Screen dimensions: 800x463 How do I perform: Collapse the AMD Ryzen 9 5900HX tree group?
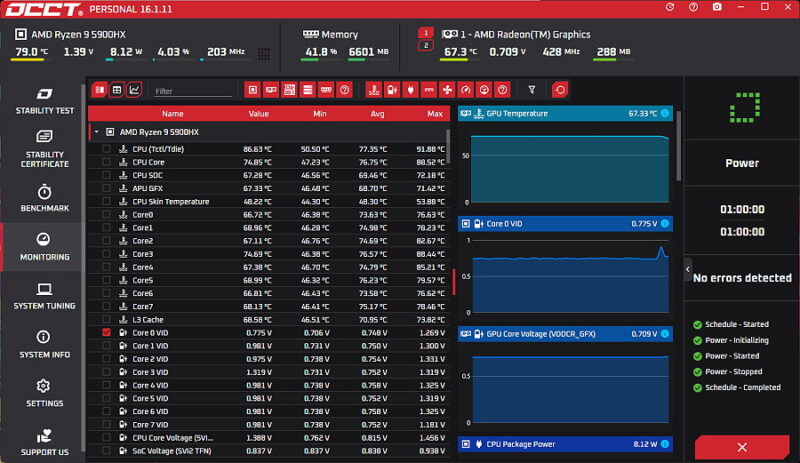point(96,132)
